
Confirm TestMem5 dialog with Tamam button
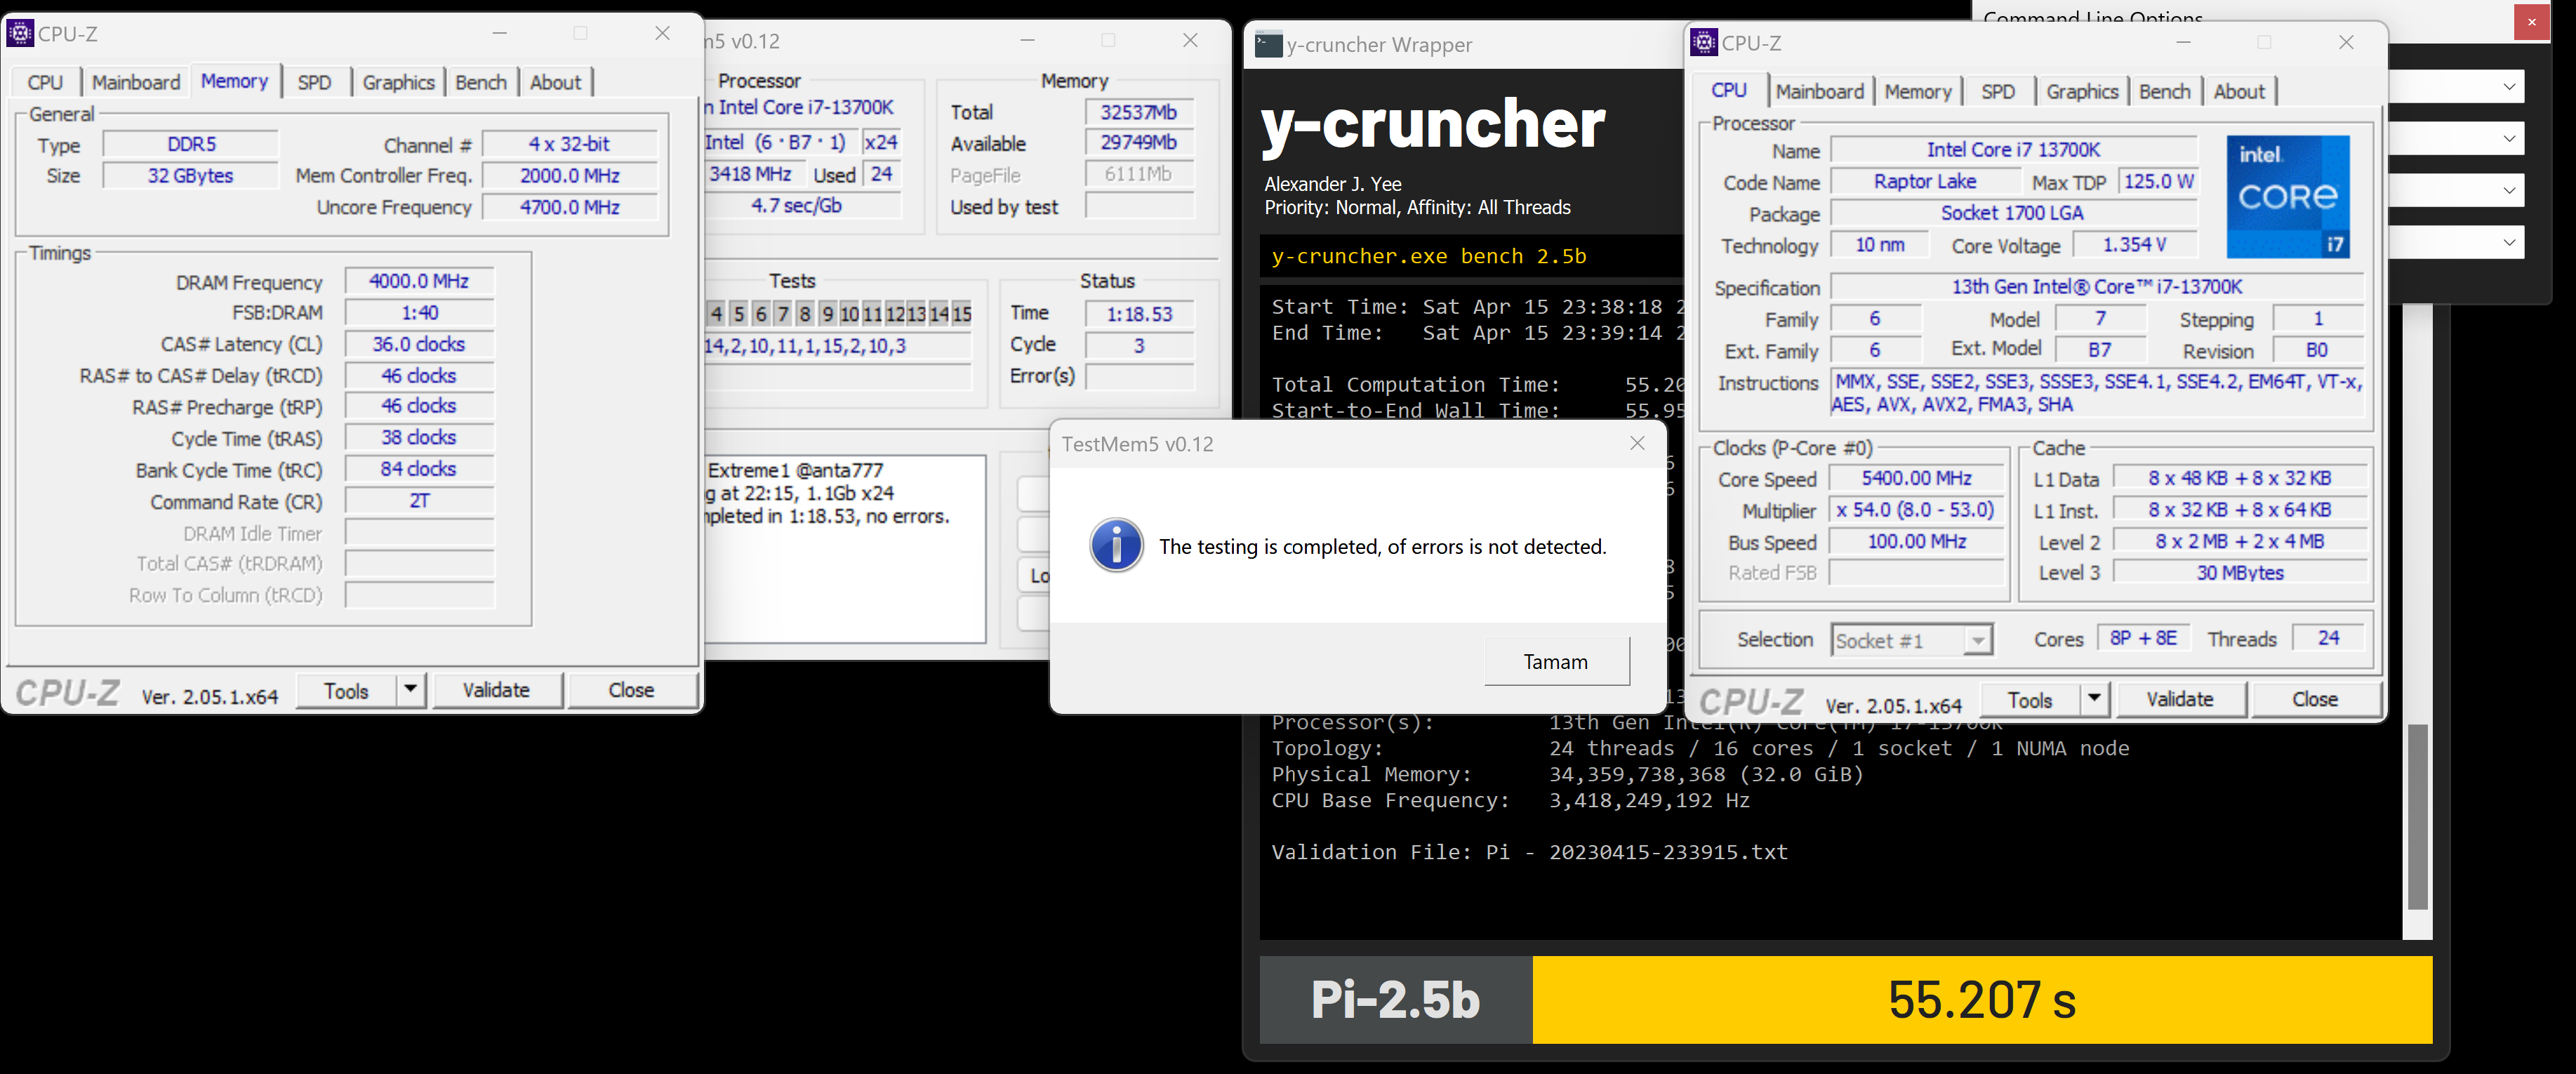coord(1556,661)
